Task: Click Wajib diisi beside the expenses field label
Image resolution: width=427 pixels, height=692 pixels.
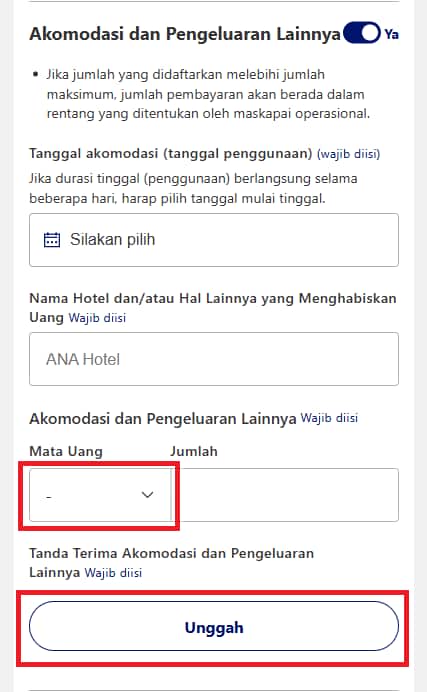Action: 329,418
